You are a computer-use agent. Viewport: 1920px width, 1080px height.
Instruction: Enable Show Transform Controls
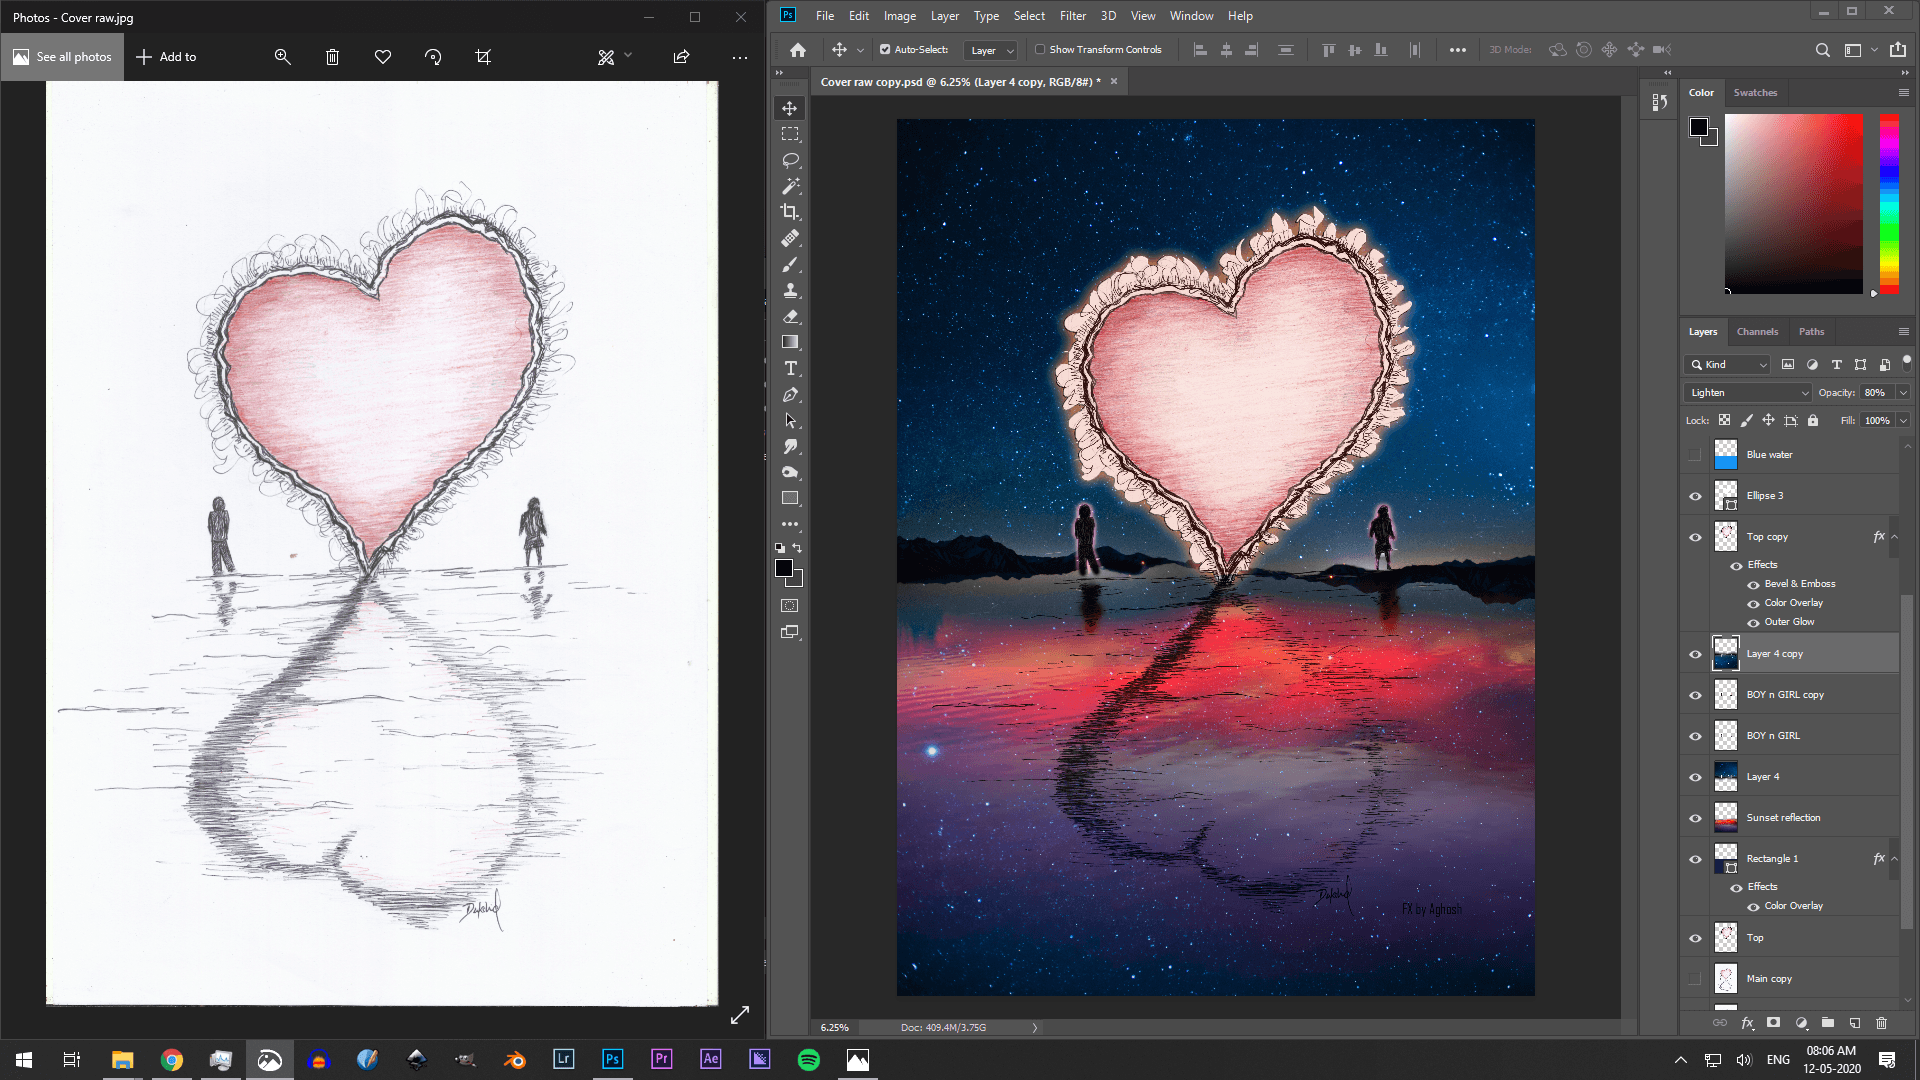coord(1041,49)
